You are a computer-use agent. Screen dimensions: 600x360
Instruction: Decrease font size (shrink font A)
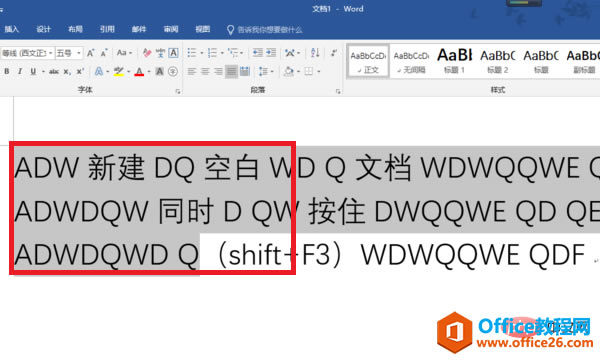[x=104, y=53]
